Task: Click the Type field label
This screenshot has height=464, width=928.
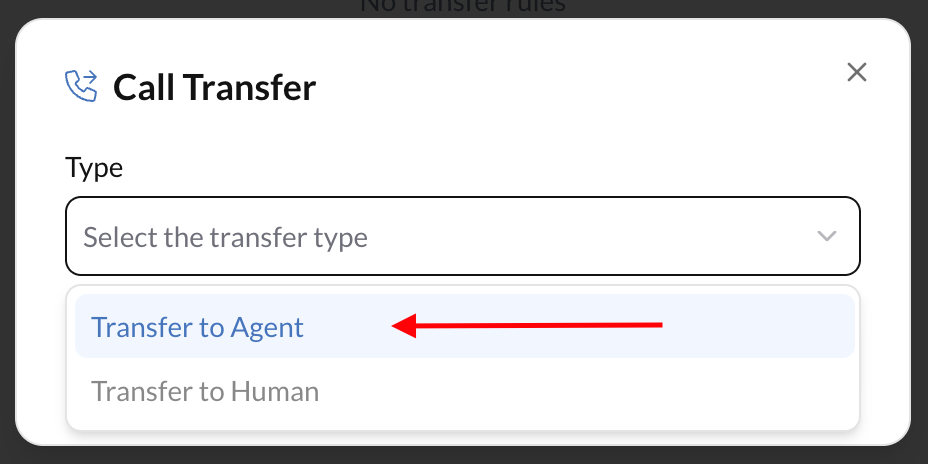Action: click(x=94, y=167)
